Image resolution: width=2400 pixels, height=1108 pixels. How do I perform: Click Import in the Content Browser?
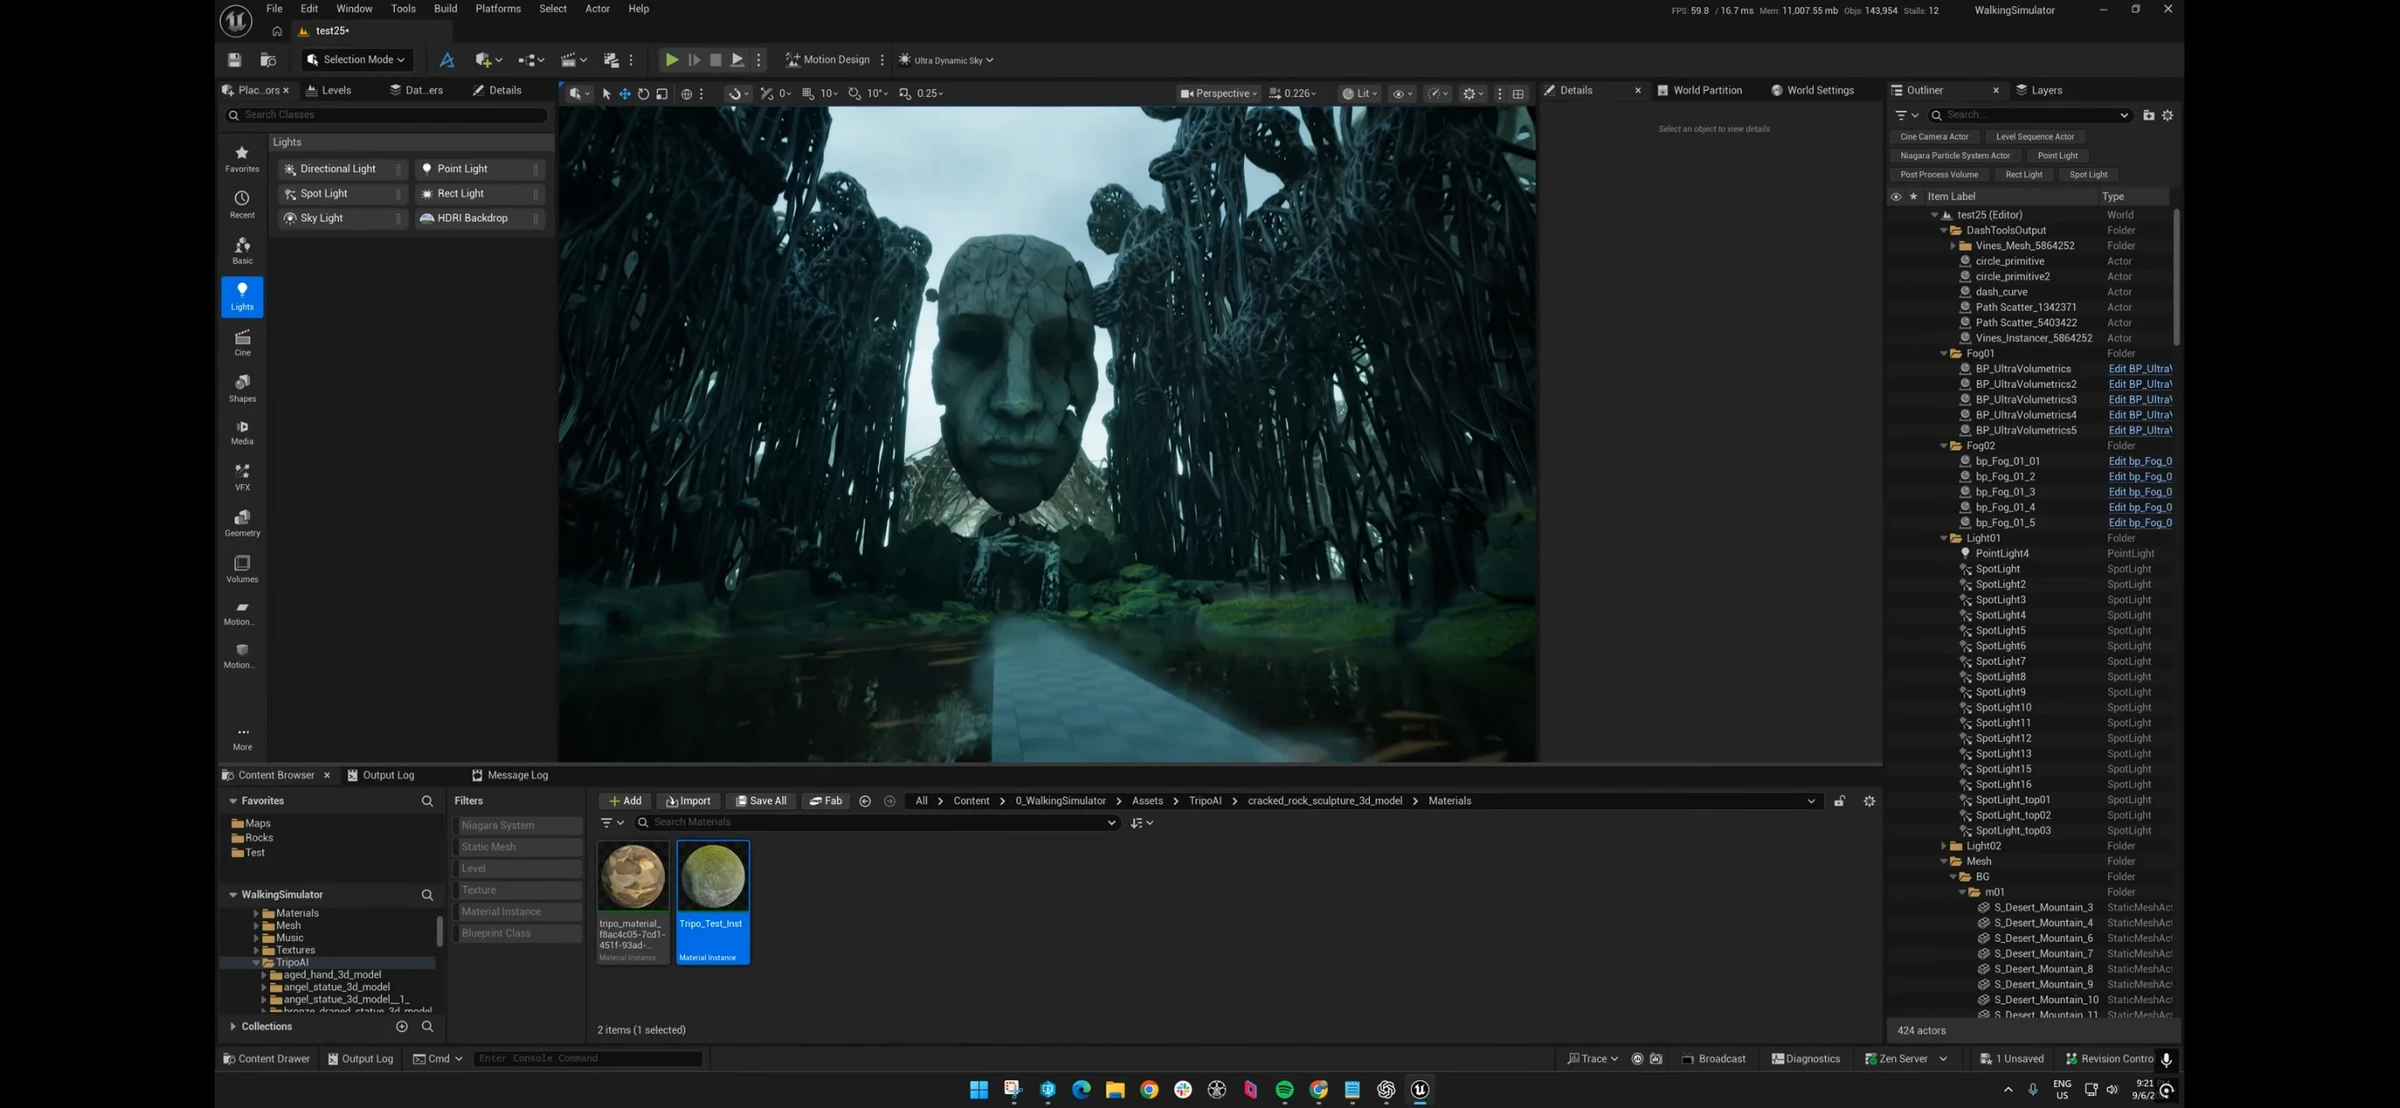tap(688, 801)
